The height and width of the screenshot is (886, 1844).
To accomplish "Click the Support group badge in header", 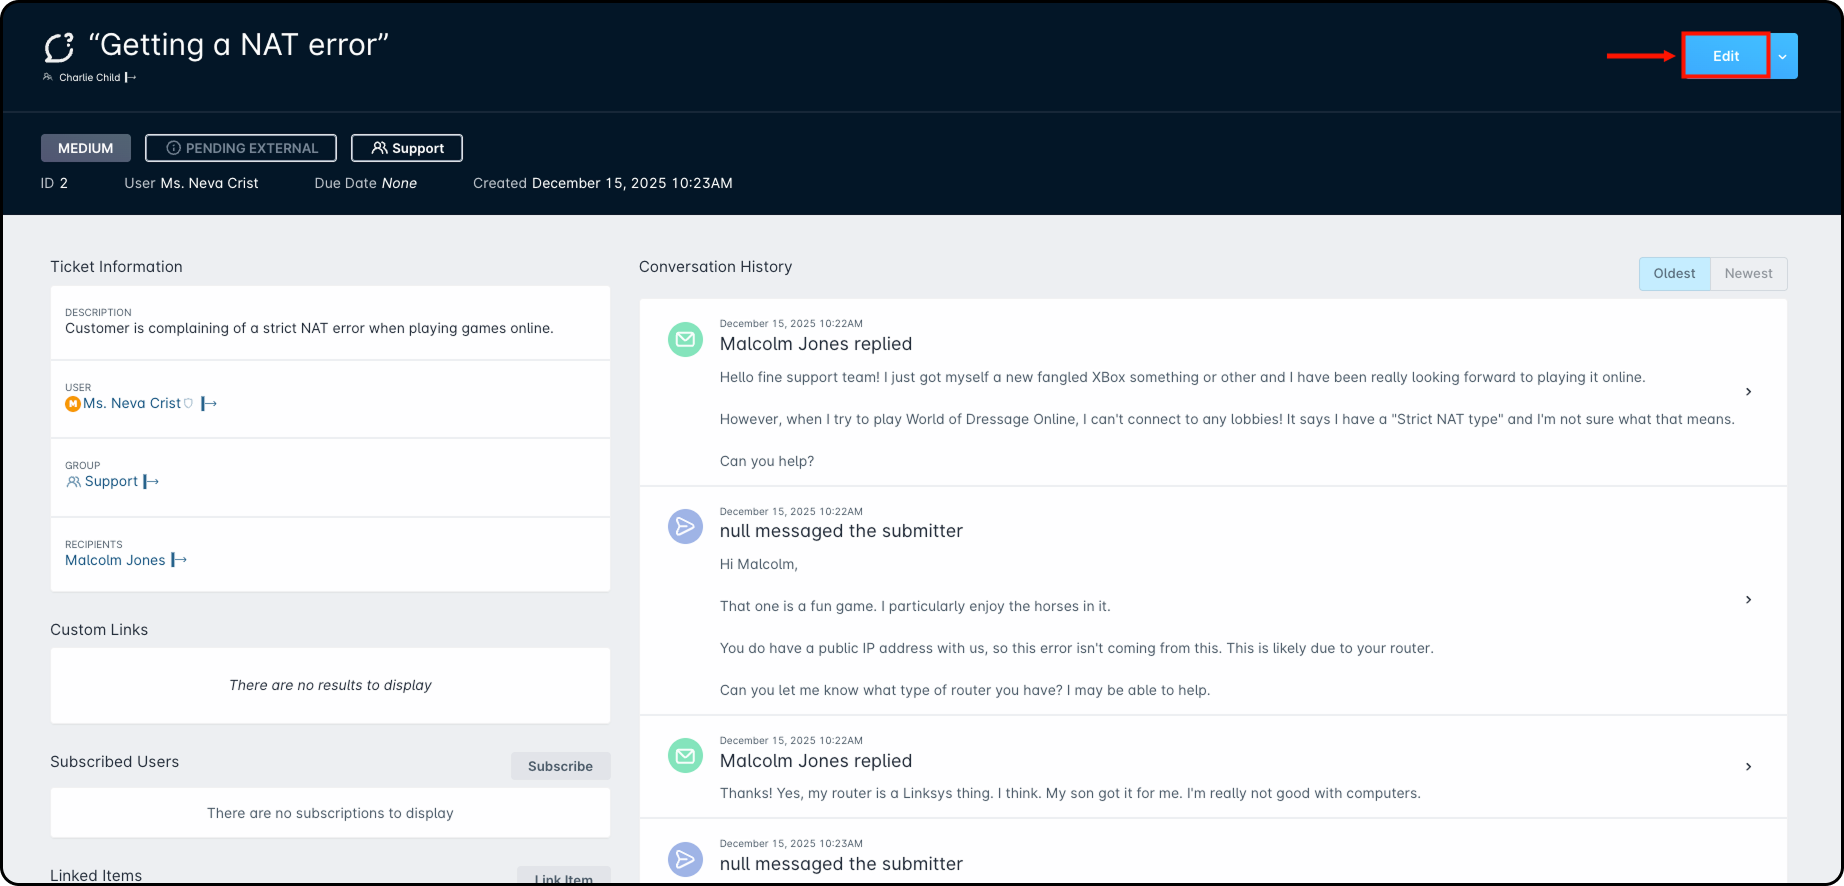I will click(x=407, y=148).
